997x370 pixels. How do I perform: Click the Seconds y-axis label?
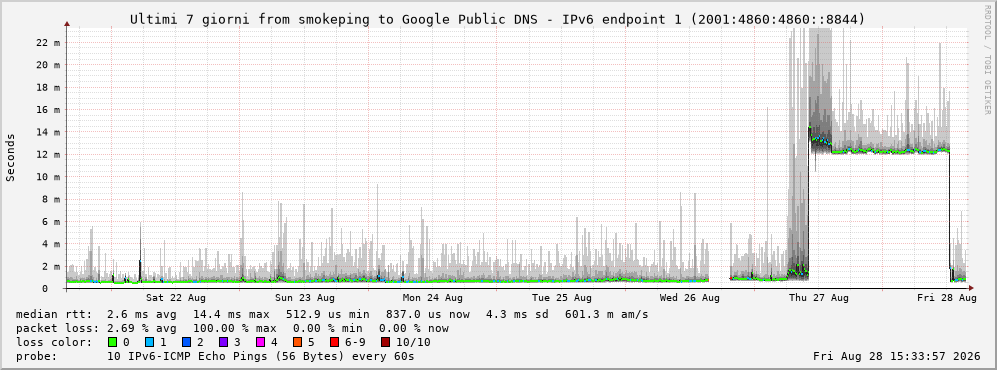[11, 157]
